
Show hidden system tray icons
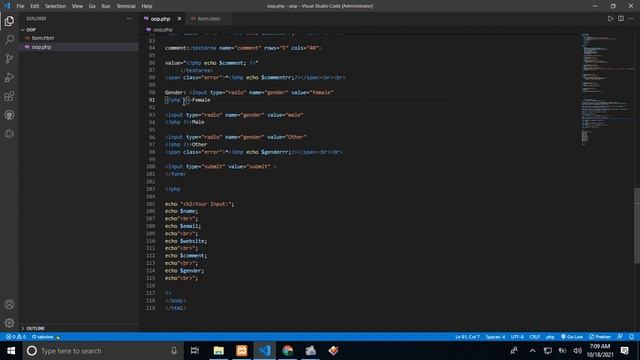[x=533, y=351]
